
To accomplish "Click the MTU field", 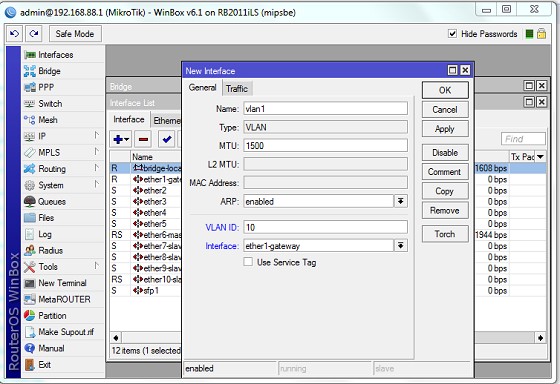I will (x=325, y=145).
